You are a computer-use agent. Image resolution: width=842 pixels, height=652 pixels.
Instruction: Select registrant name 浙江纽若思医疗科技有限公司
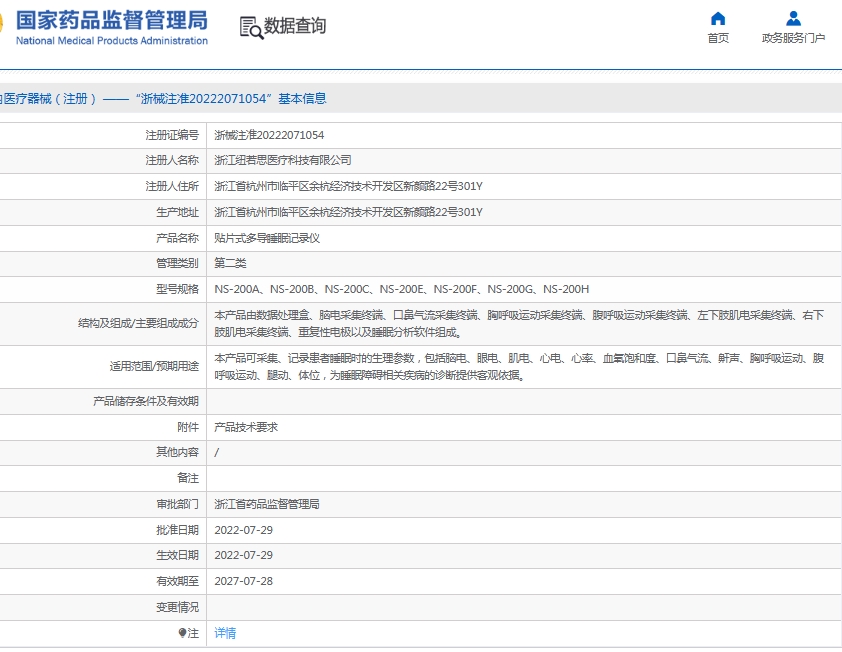pyautogui.click(x=283, y=161)
